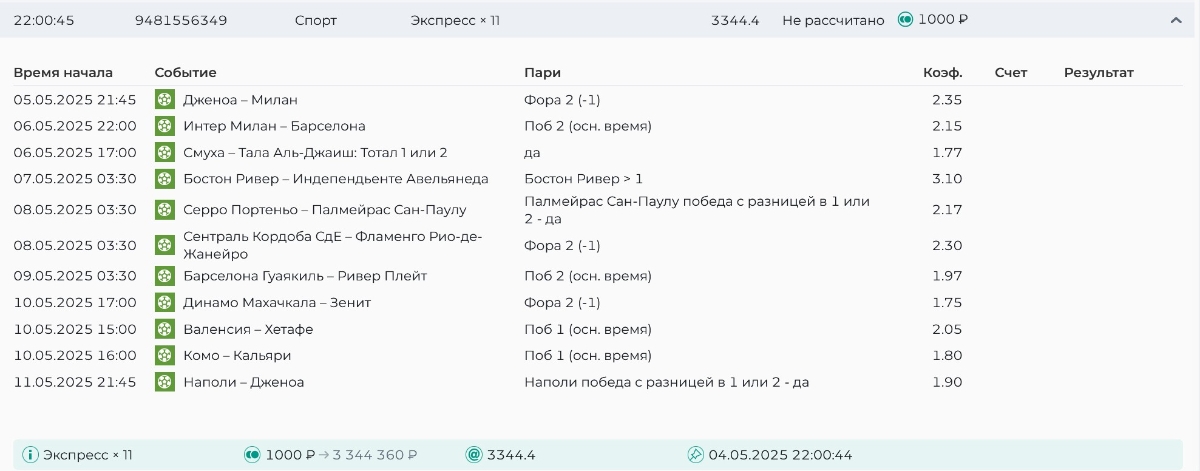Click the football icon beside Валенсия – Хетафе
Screen dimensions: 1200x471
point(165,329)
